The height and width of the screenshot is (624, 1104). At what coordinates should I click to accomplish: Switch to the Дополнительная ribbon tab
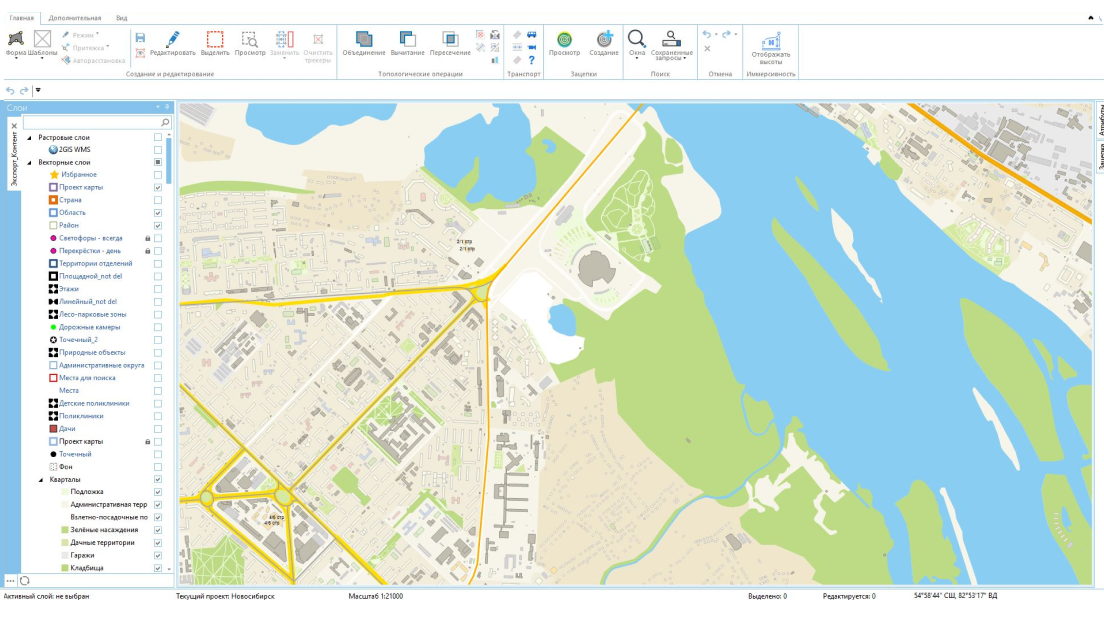click(x=75, y=18)
